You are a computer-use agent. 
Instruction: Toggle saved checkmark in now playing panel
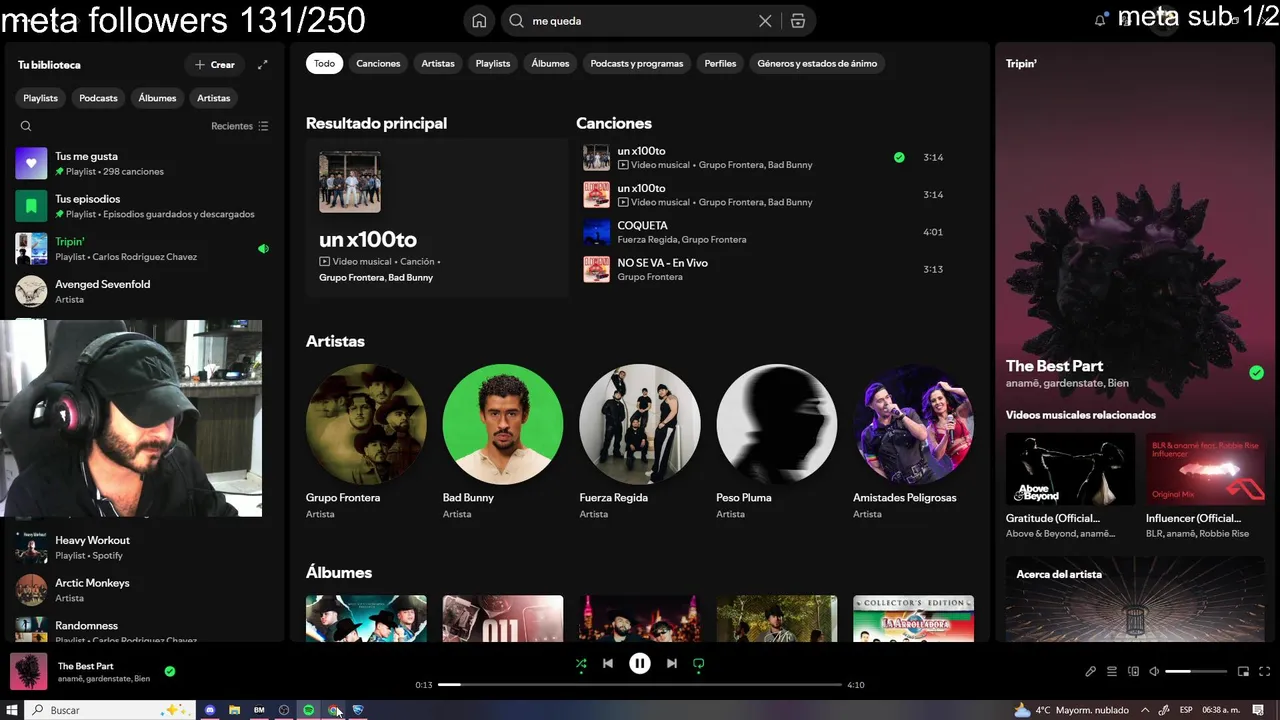coord(1256,373)
